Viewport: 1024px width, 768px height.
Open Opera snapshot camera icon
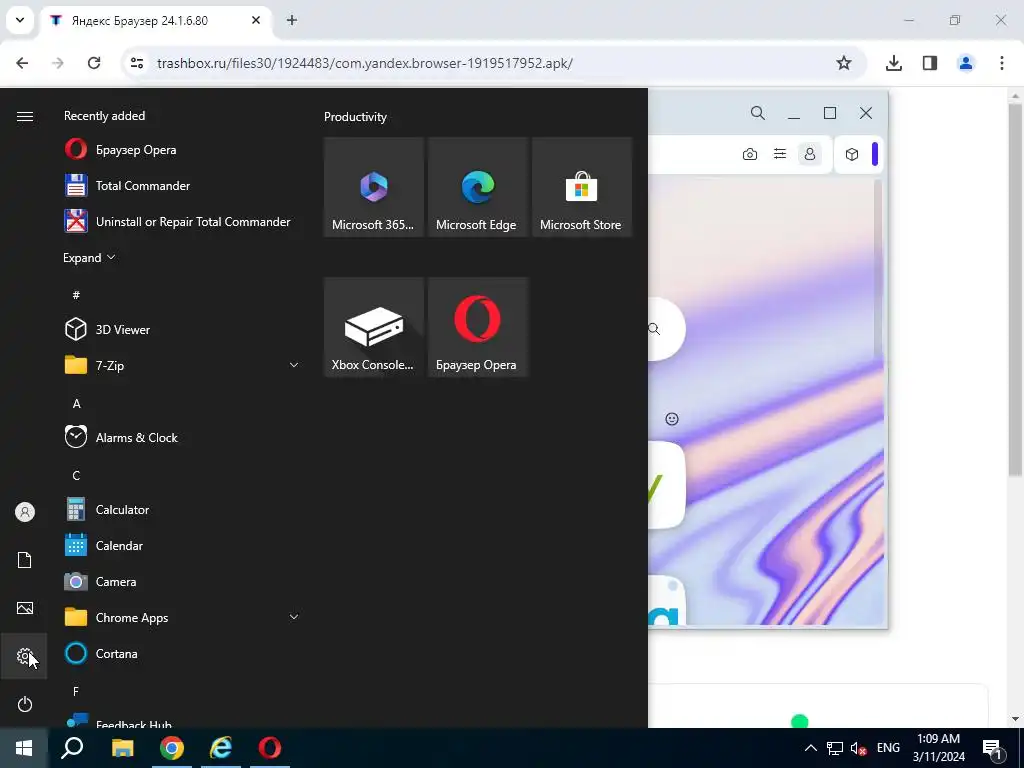tap(750, 154)
